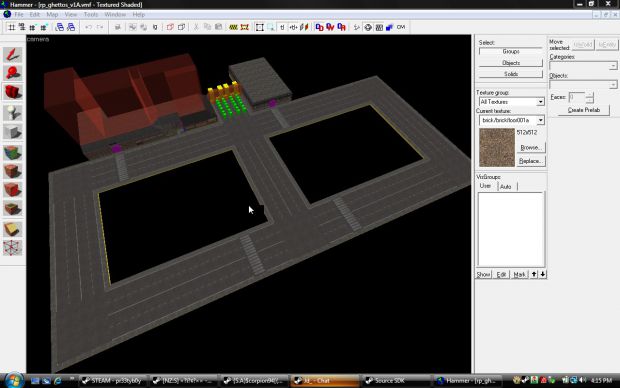The width and height of the screenshot is (620, 388).
Task: Select the Block tool (gray cube)
Action: click(x=13, y=132)
